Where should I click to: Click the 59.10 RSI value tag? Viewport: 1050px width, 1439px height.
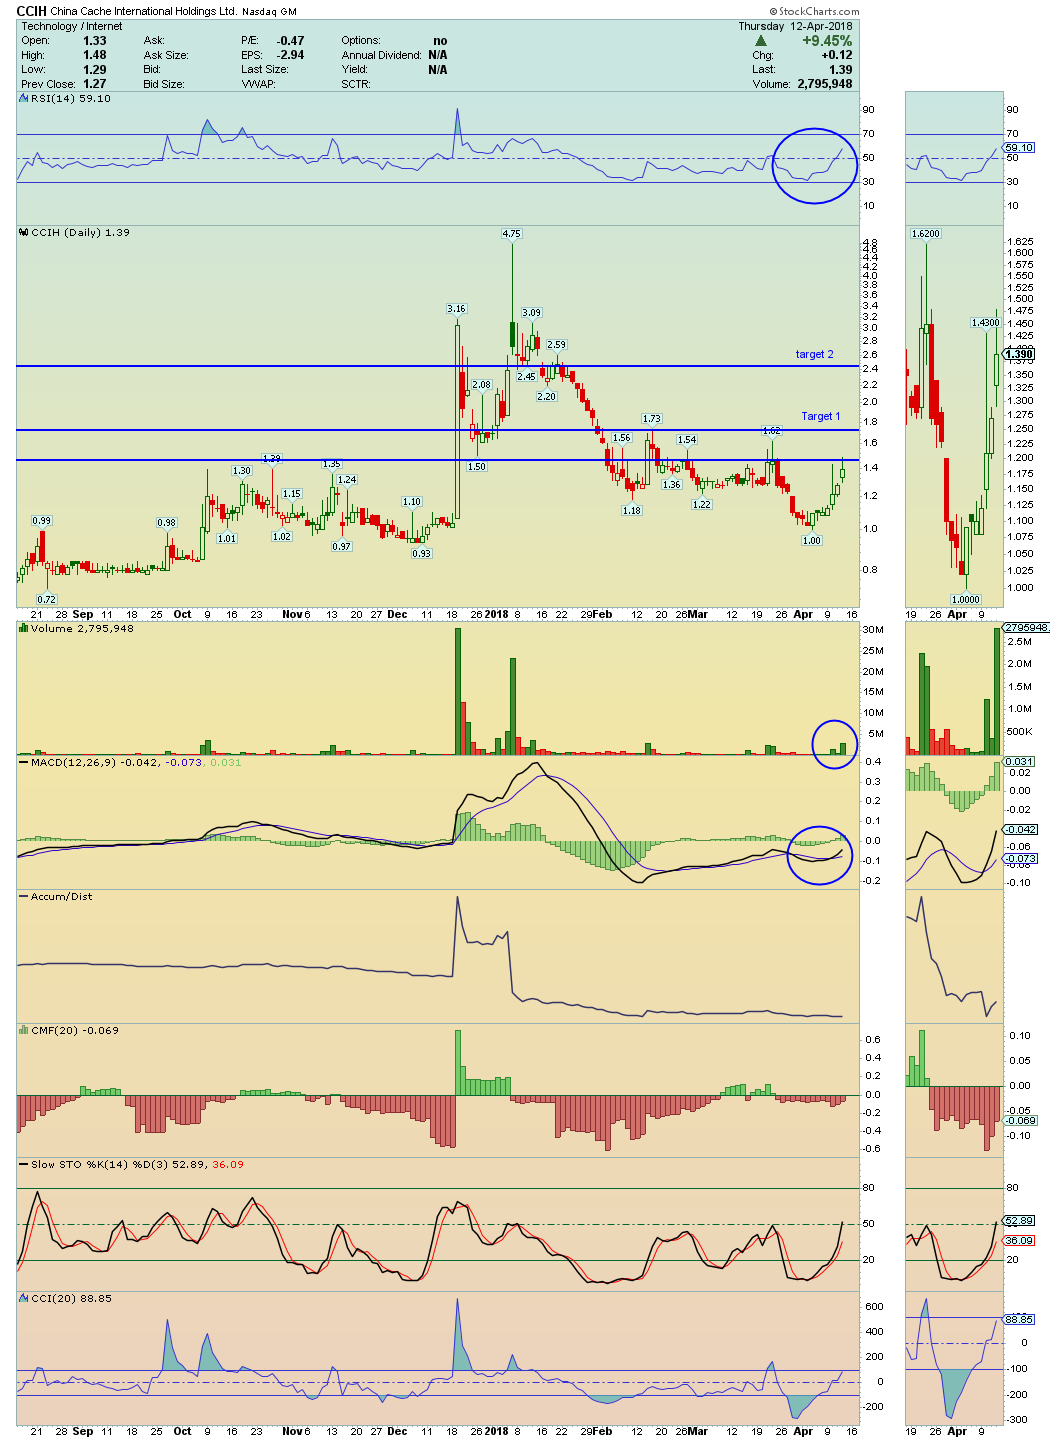[x=1019, y=147]
